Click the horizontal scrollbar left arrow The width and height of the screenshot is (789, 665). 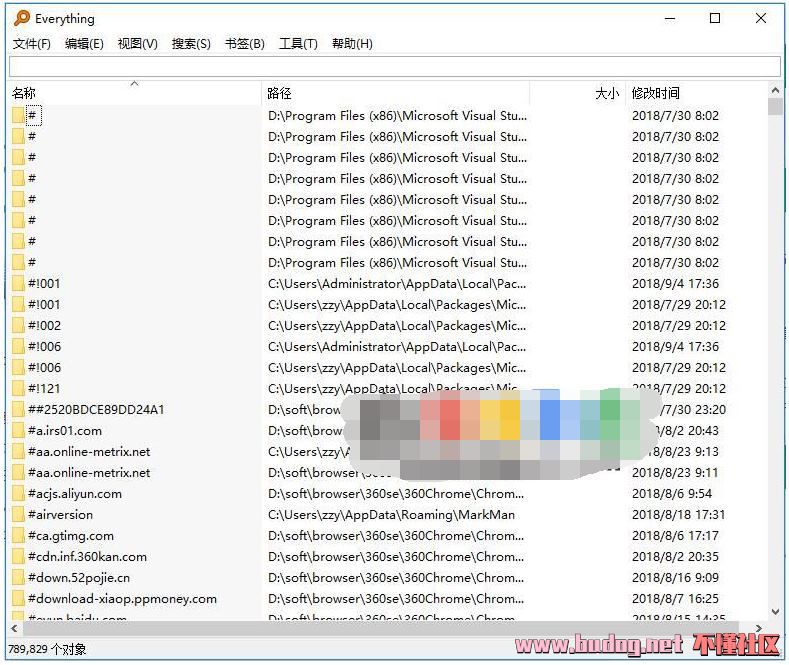click(x=14, y=628)
